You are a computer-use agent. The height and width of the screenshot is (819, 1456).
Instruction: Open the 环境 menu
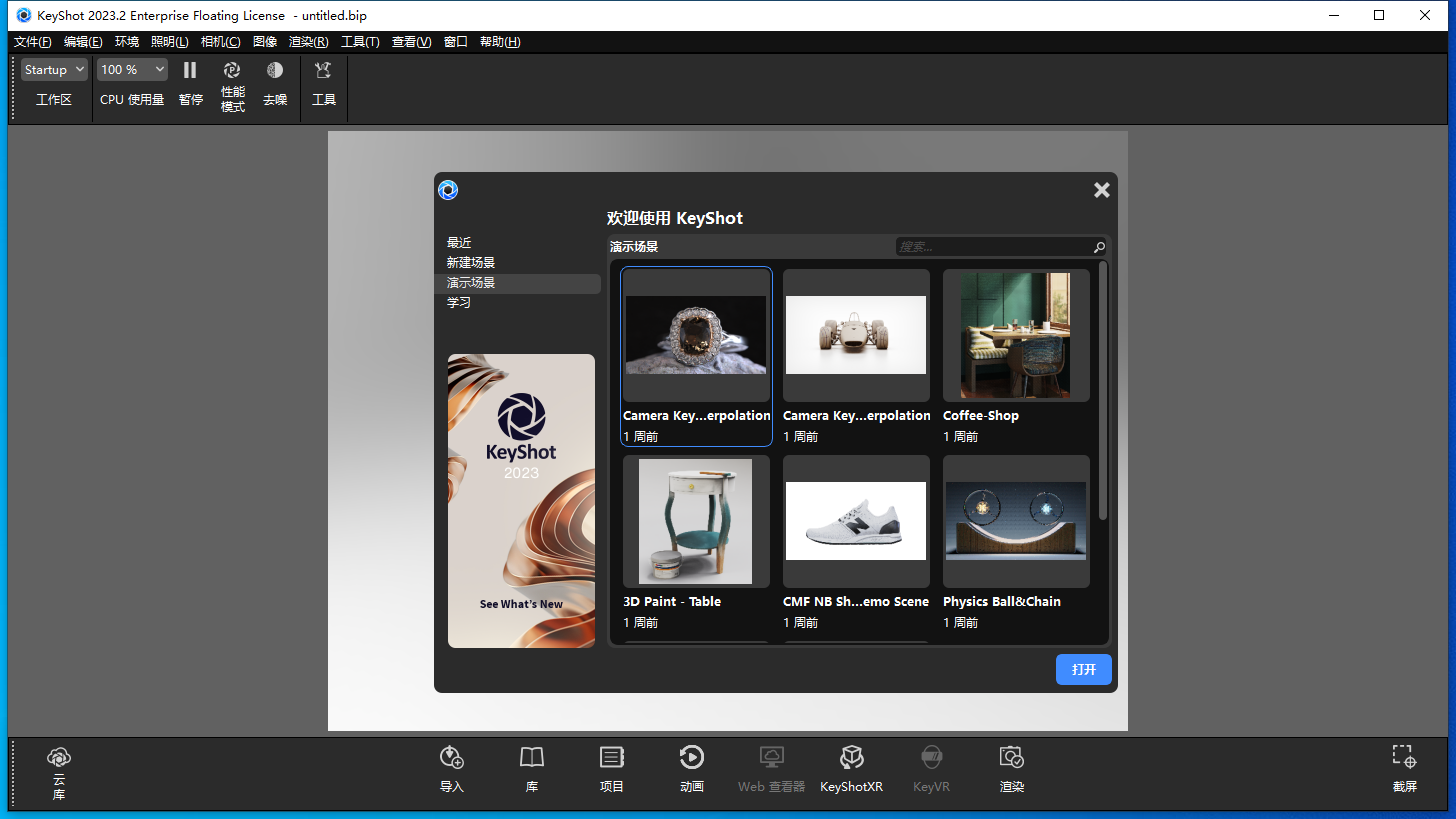(127, 42)
